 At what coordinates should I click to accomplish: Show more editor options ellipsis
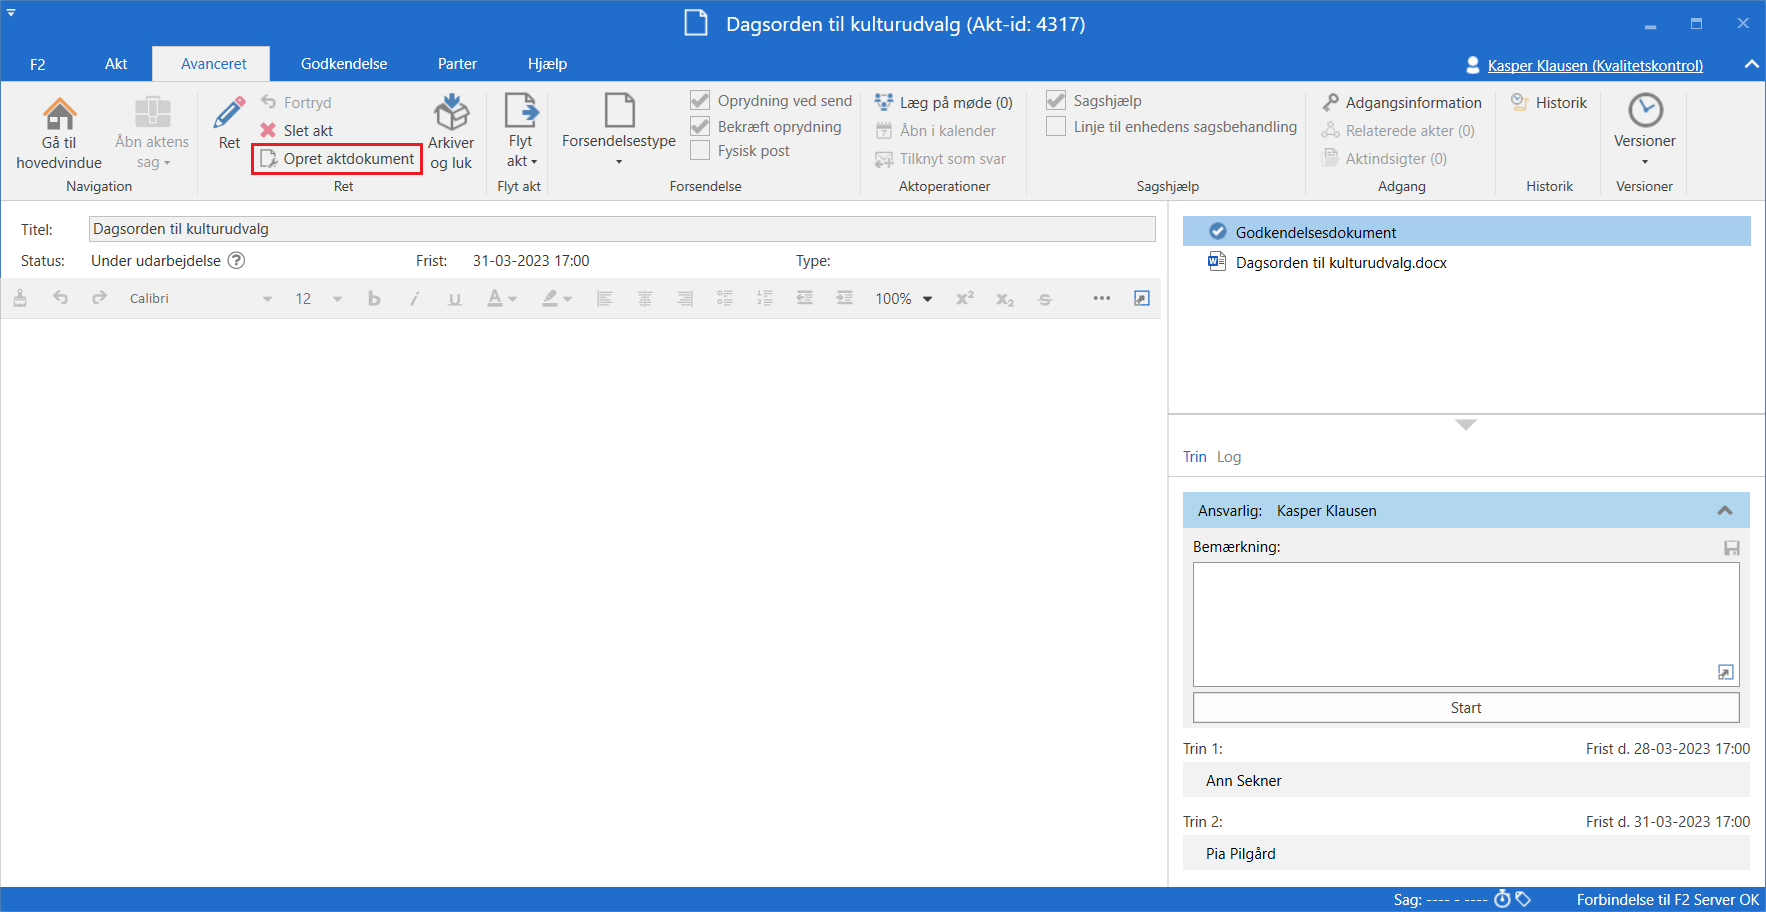click(x=1102, y=298)
